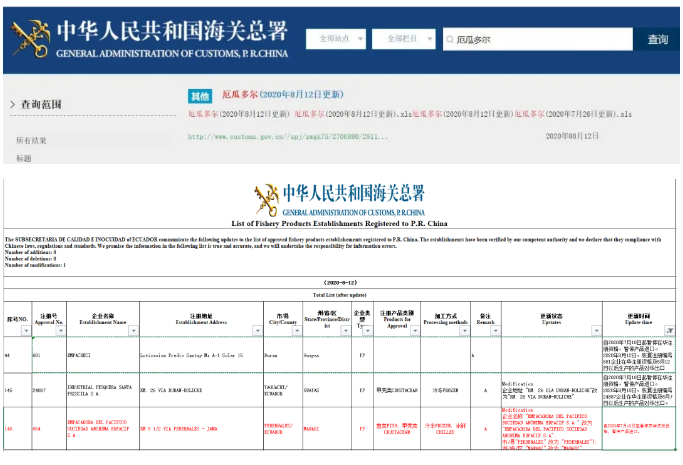Click the customs emblem above the spreadsheet title

[x=266, y=199]
